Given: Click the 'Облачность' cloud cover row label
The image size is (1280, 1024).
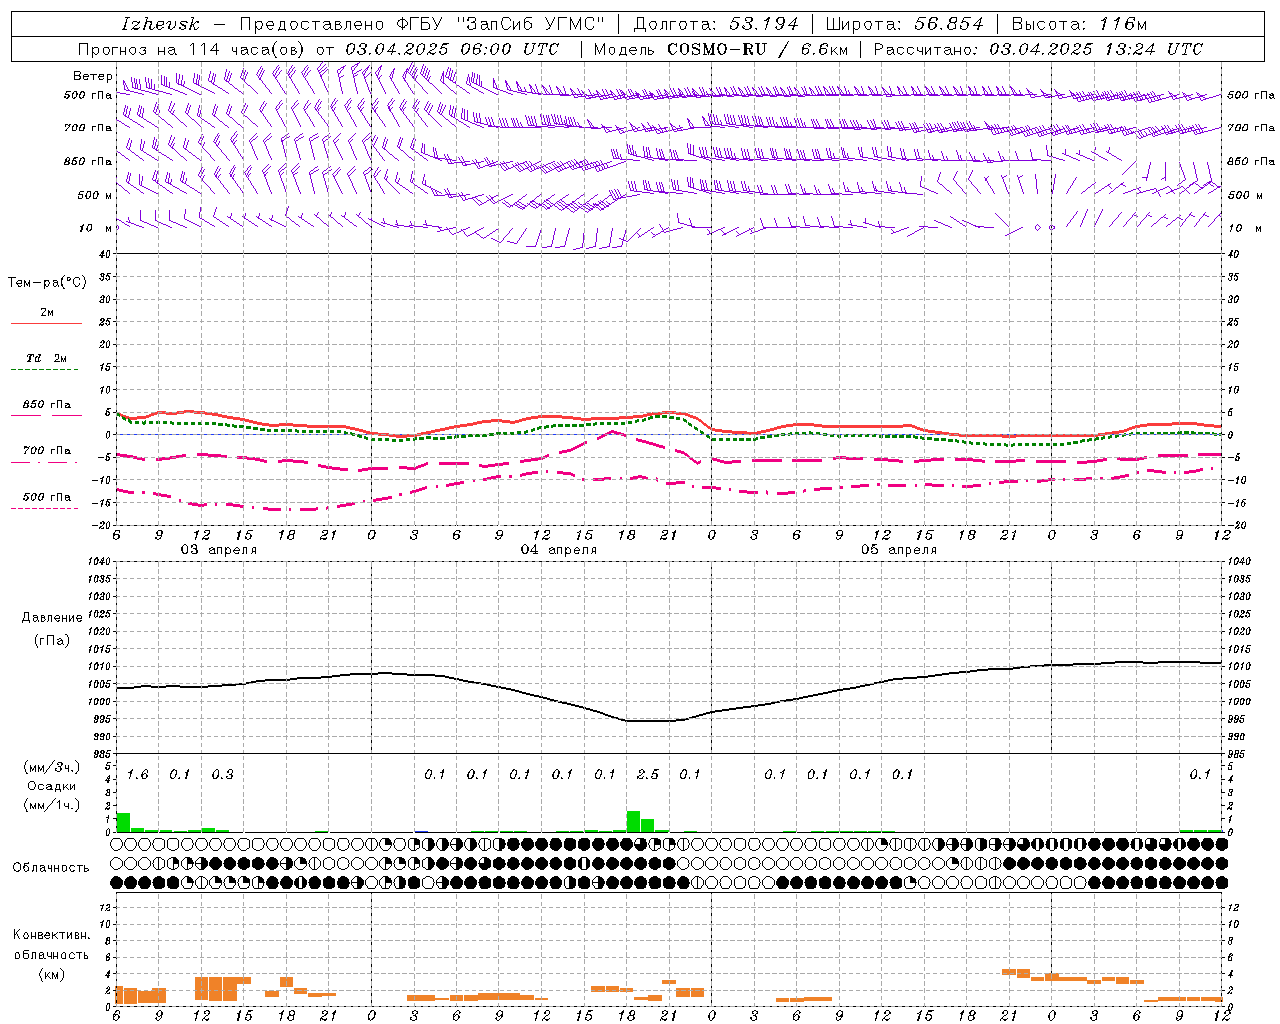Looking at the screenshot, I should click(51, 868).
